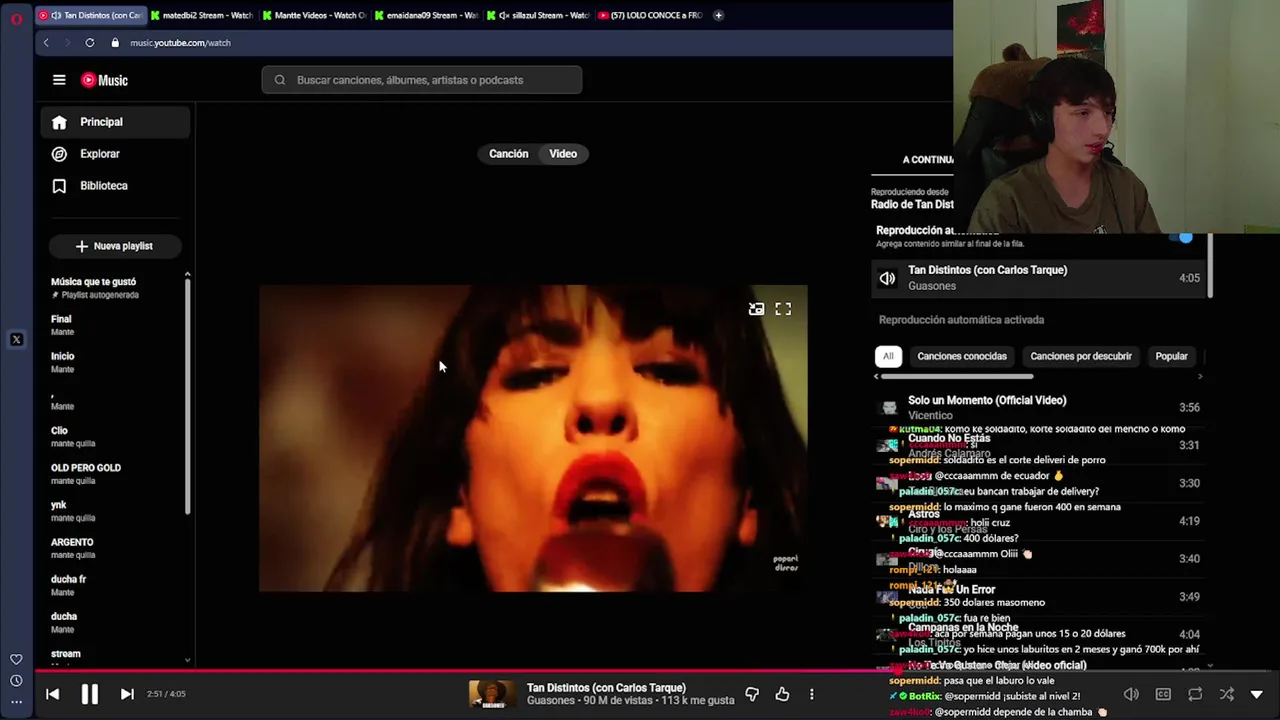The image size is (1280, 720).
Task: Dislike the song Tan Distintos
Action: 752,694
